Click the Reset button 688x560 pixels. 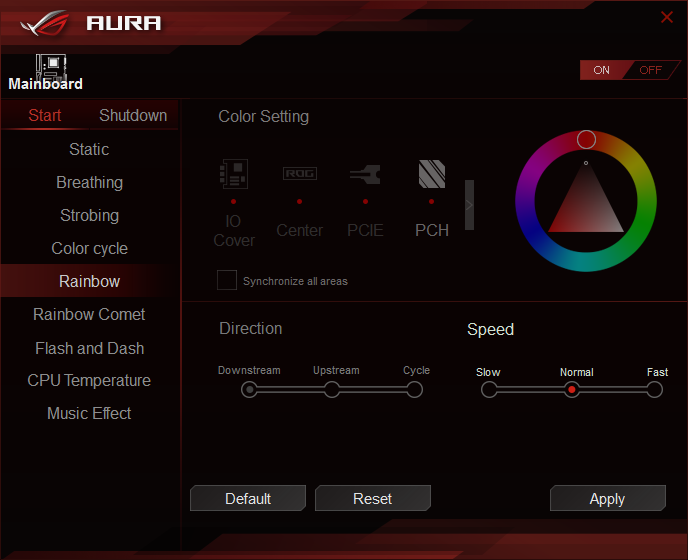pos(373,498)
